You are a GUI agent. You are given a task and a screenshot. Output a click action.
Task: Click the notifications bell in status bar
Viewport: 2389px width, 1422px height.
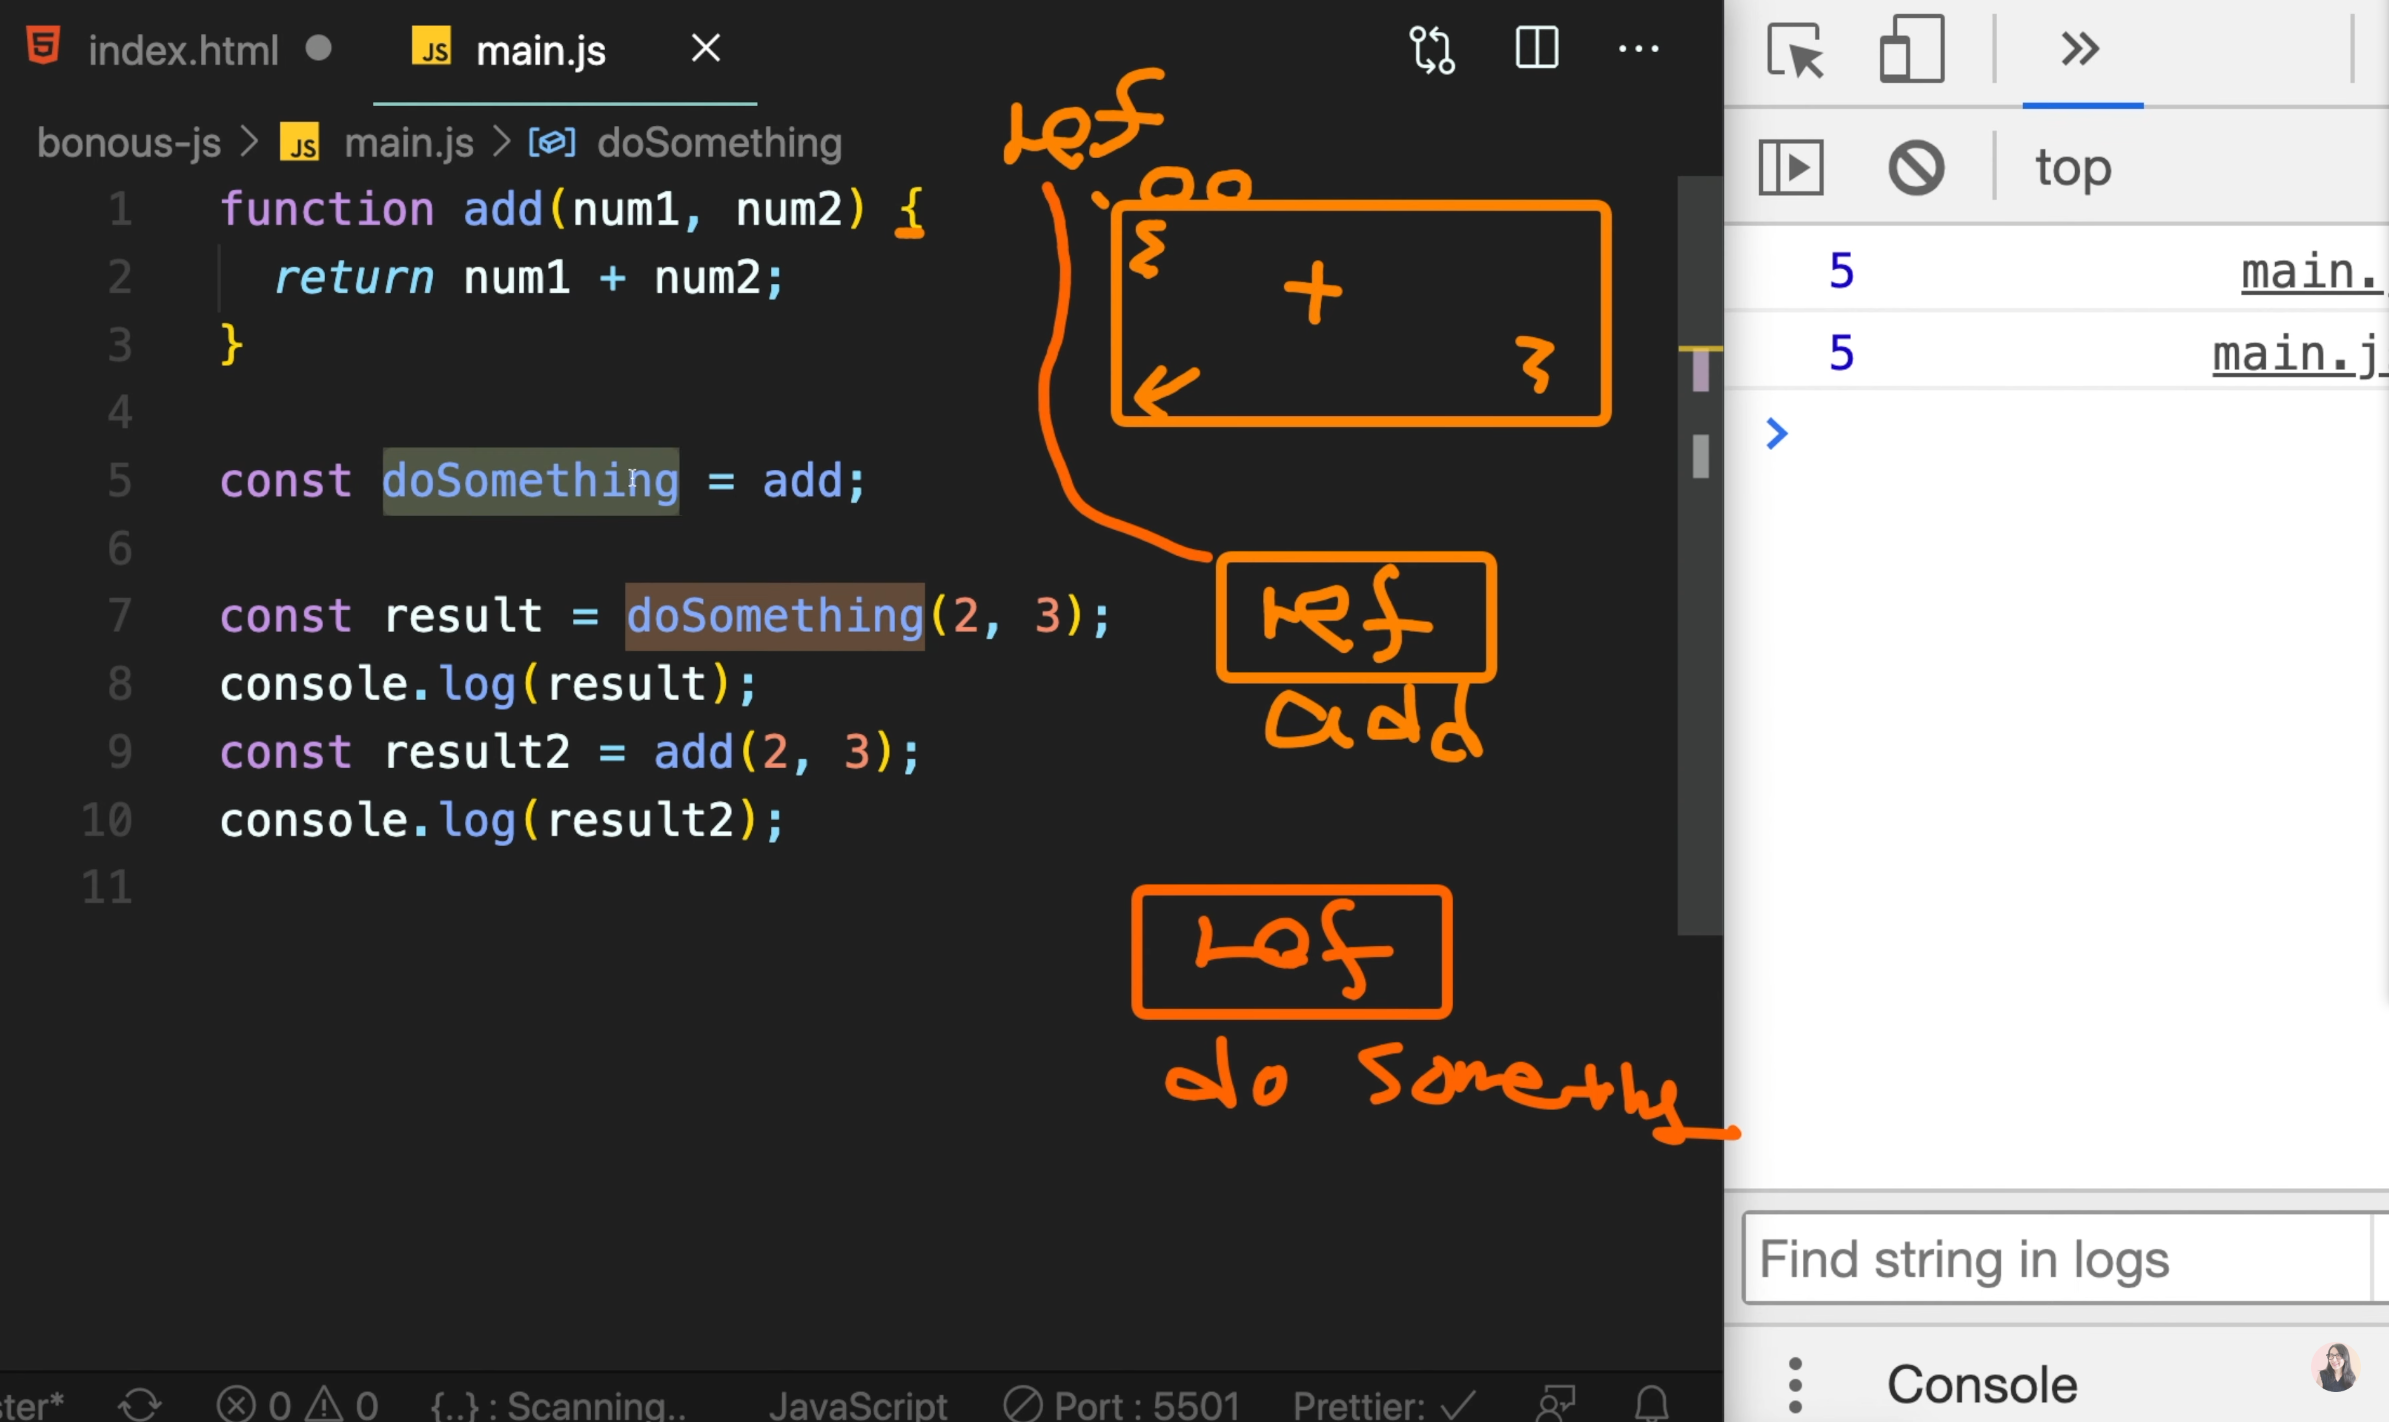1651,1403
